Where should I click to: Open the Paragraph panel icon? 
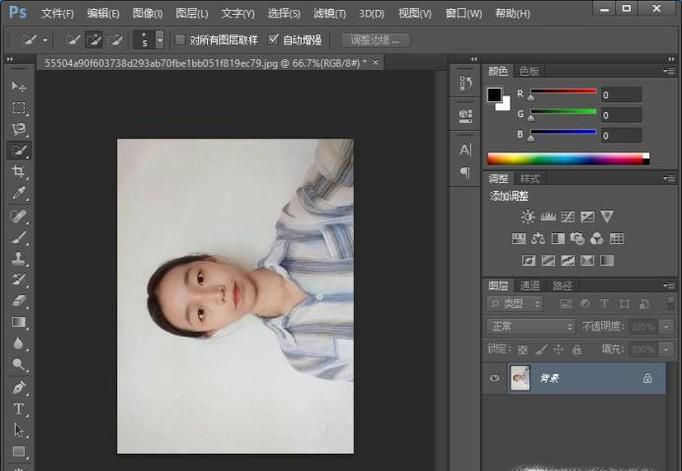(x=465, y=173)
